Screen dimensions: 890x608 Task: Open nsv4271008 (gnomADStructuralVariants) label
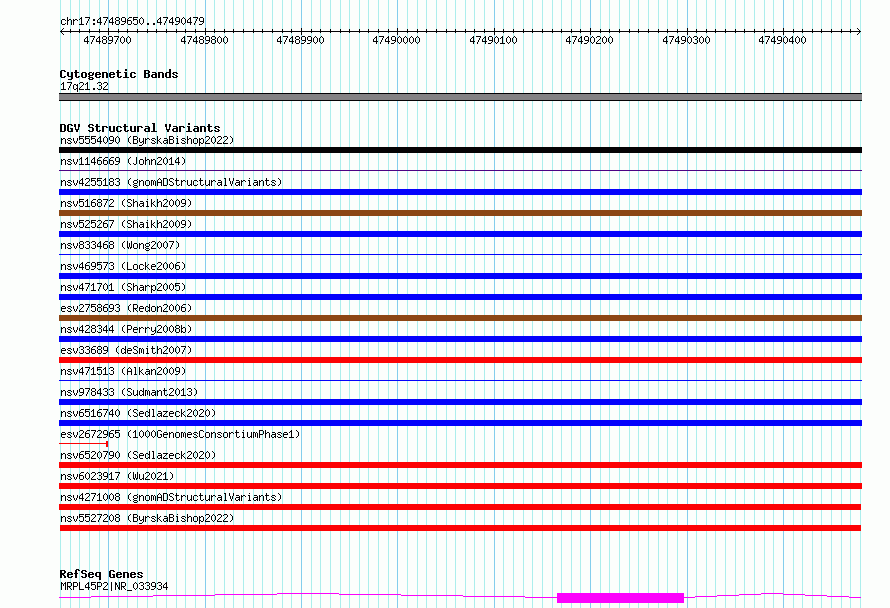[171, 497]
